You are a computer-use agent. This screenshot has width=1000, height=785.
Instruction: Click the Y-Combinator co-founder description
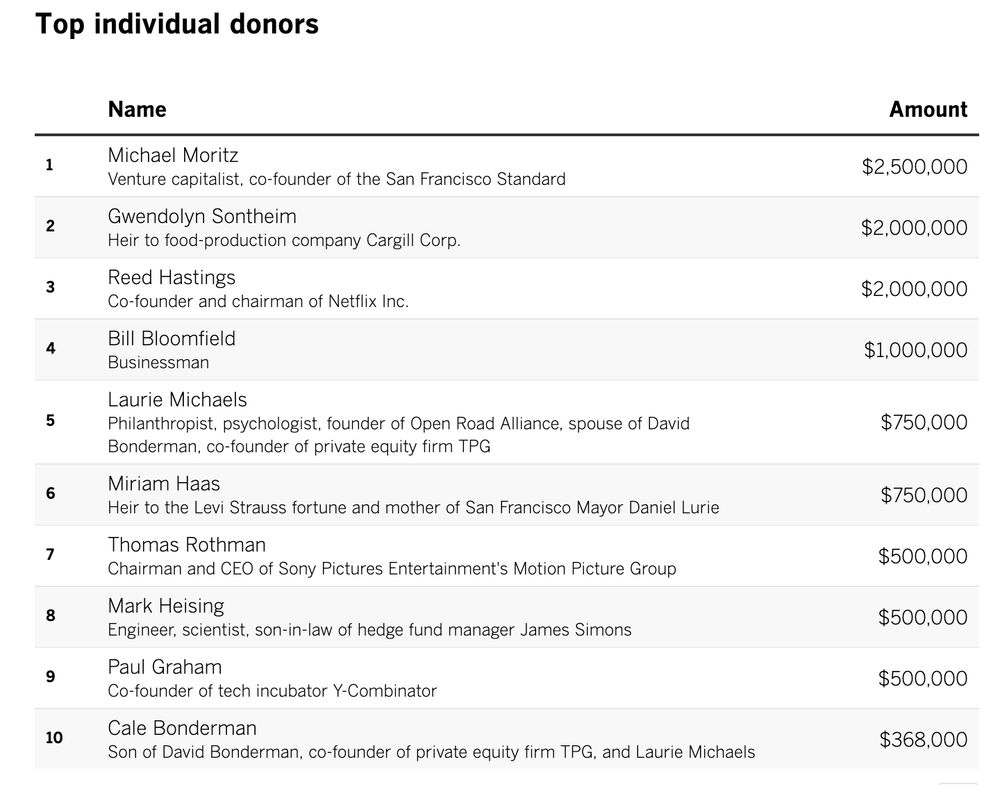coord(272,691)
